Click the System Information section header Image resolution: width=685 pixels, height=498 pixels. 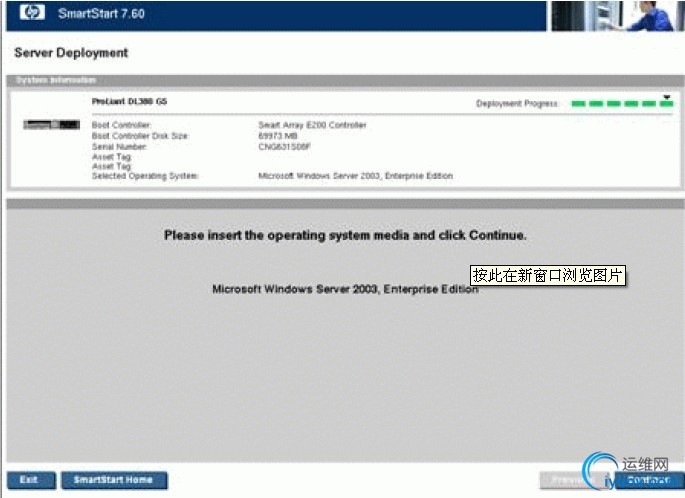tap(56, 80)
